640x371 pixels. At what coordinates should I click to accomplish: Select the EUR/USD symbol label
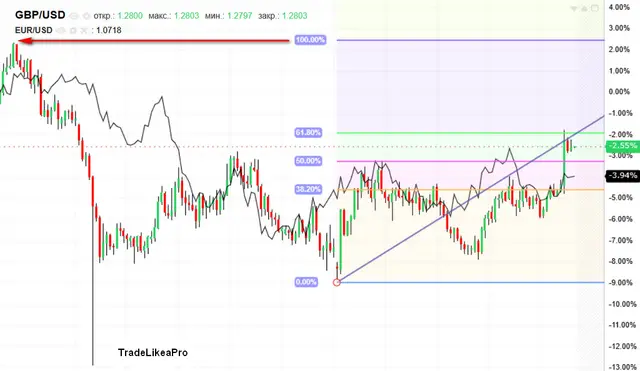tap(33, 30)
